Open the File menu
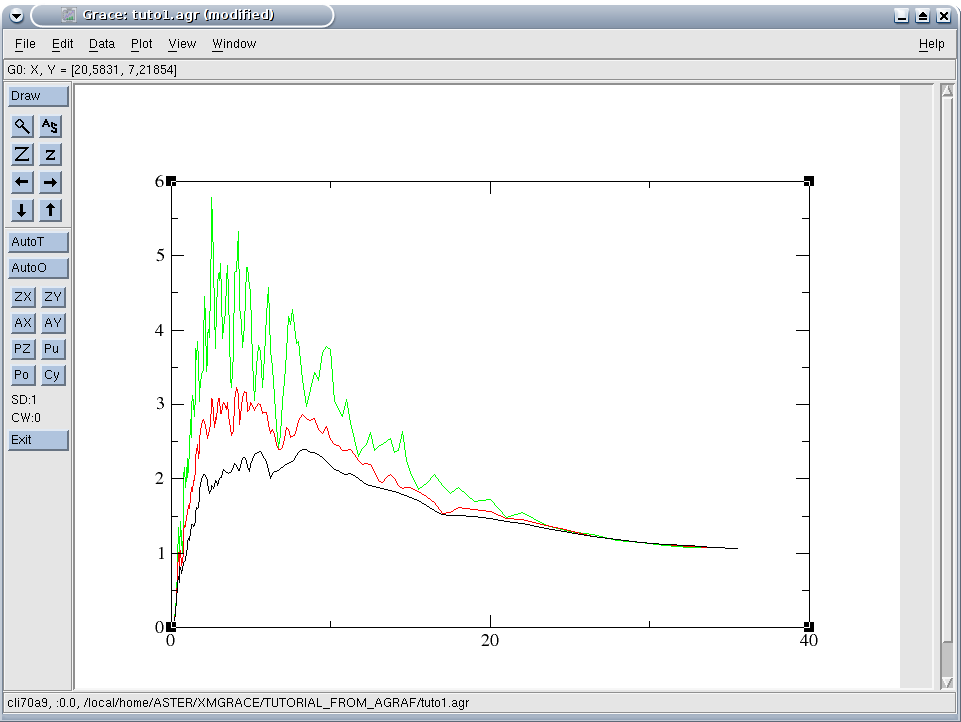 [x=25, y=44]
